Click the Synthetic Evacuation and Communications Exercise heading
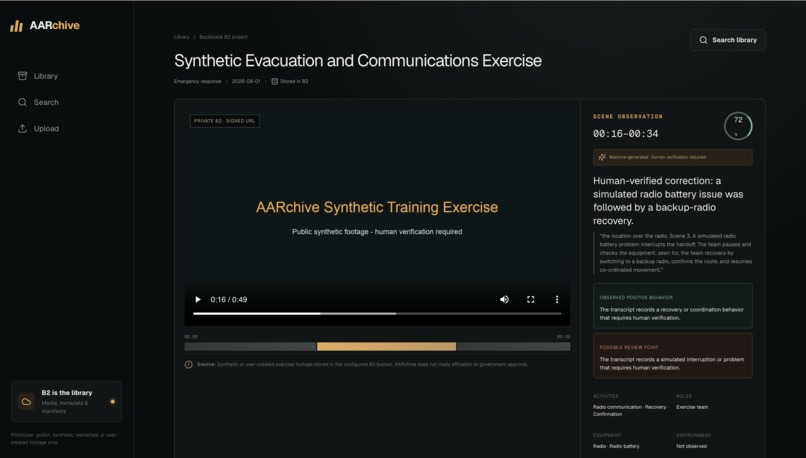The image size is (806, 458). point(358,61)
